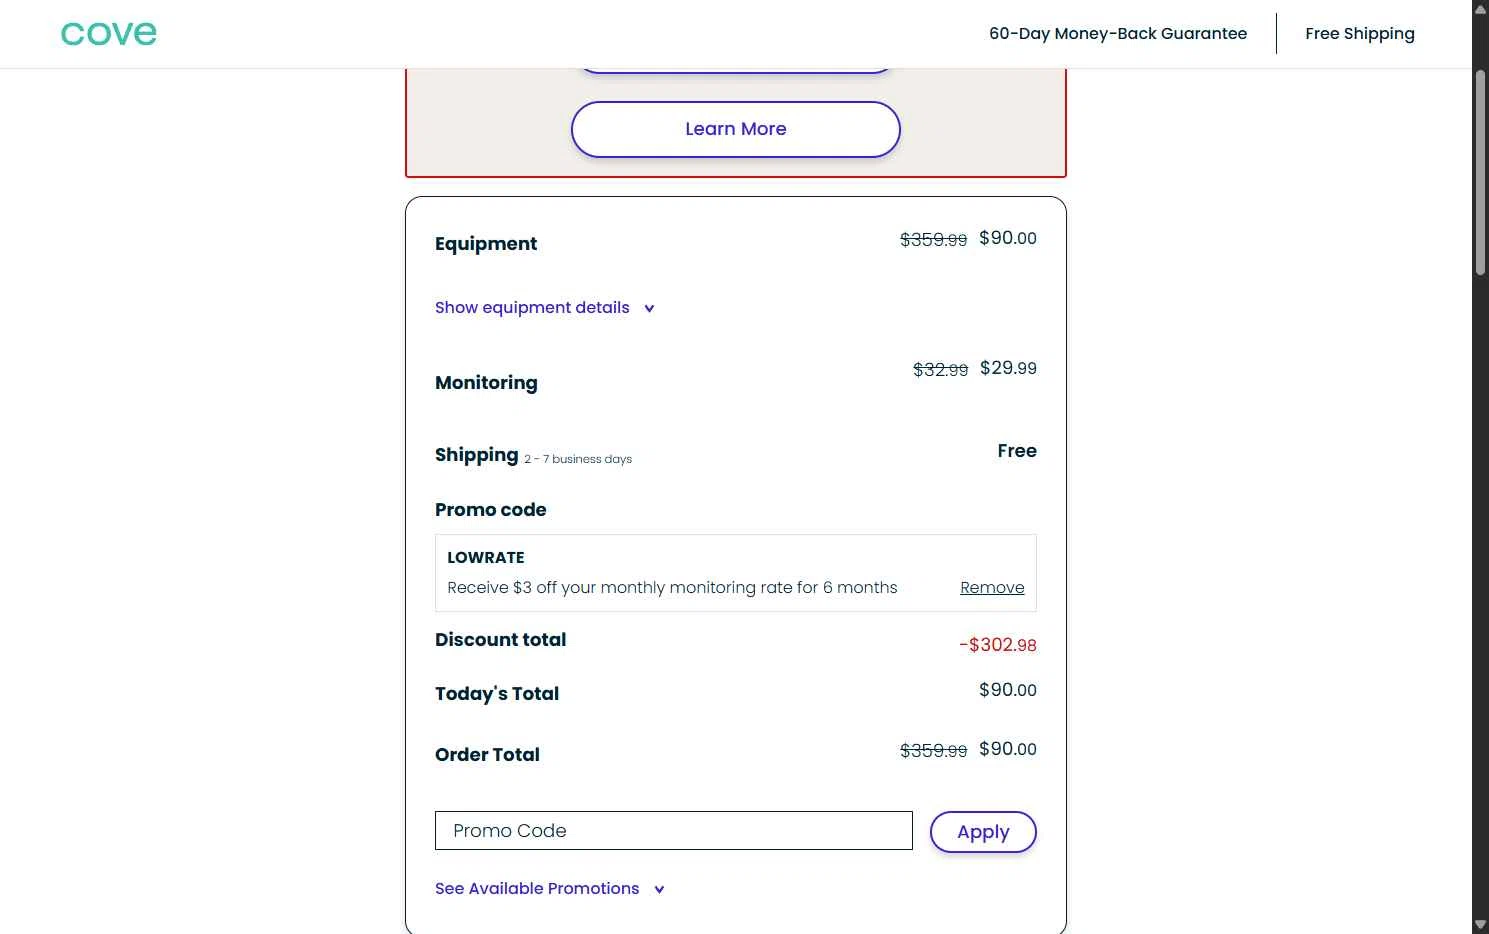
Task: Open the Show equipment details link
Action: point(532,308)
